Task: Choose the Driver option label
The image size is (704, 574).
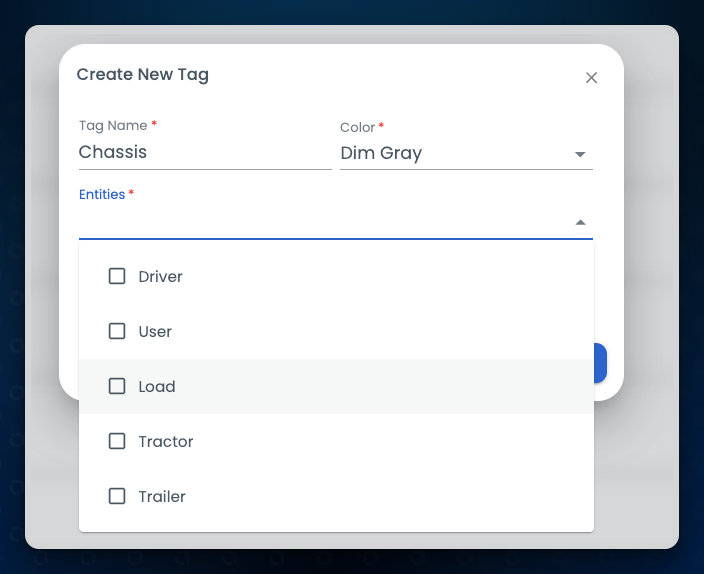Action: (160, 277)
